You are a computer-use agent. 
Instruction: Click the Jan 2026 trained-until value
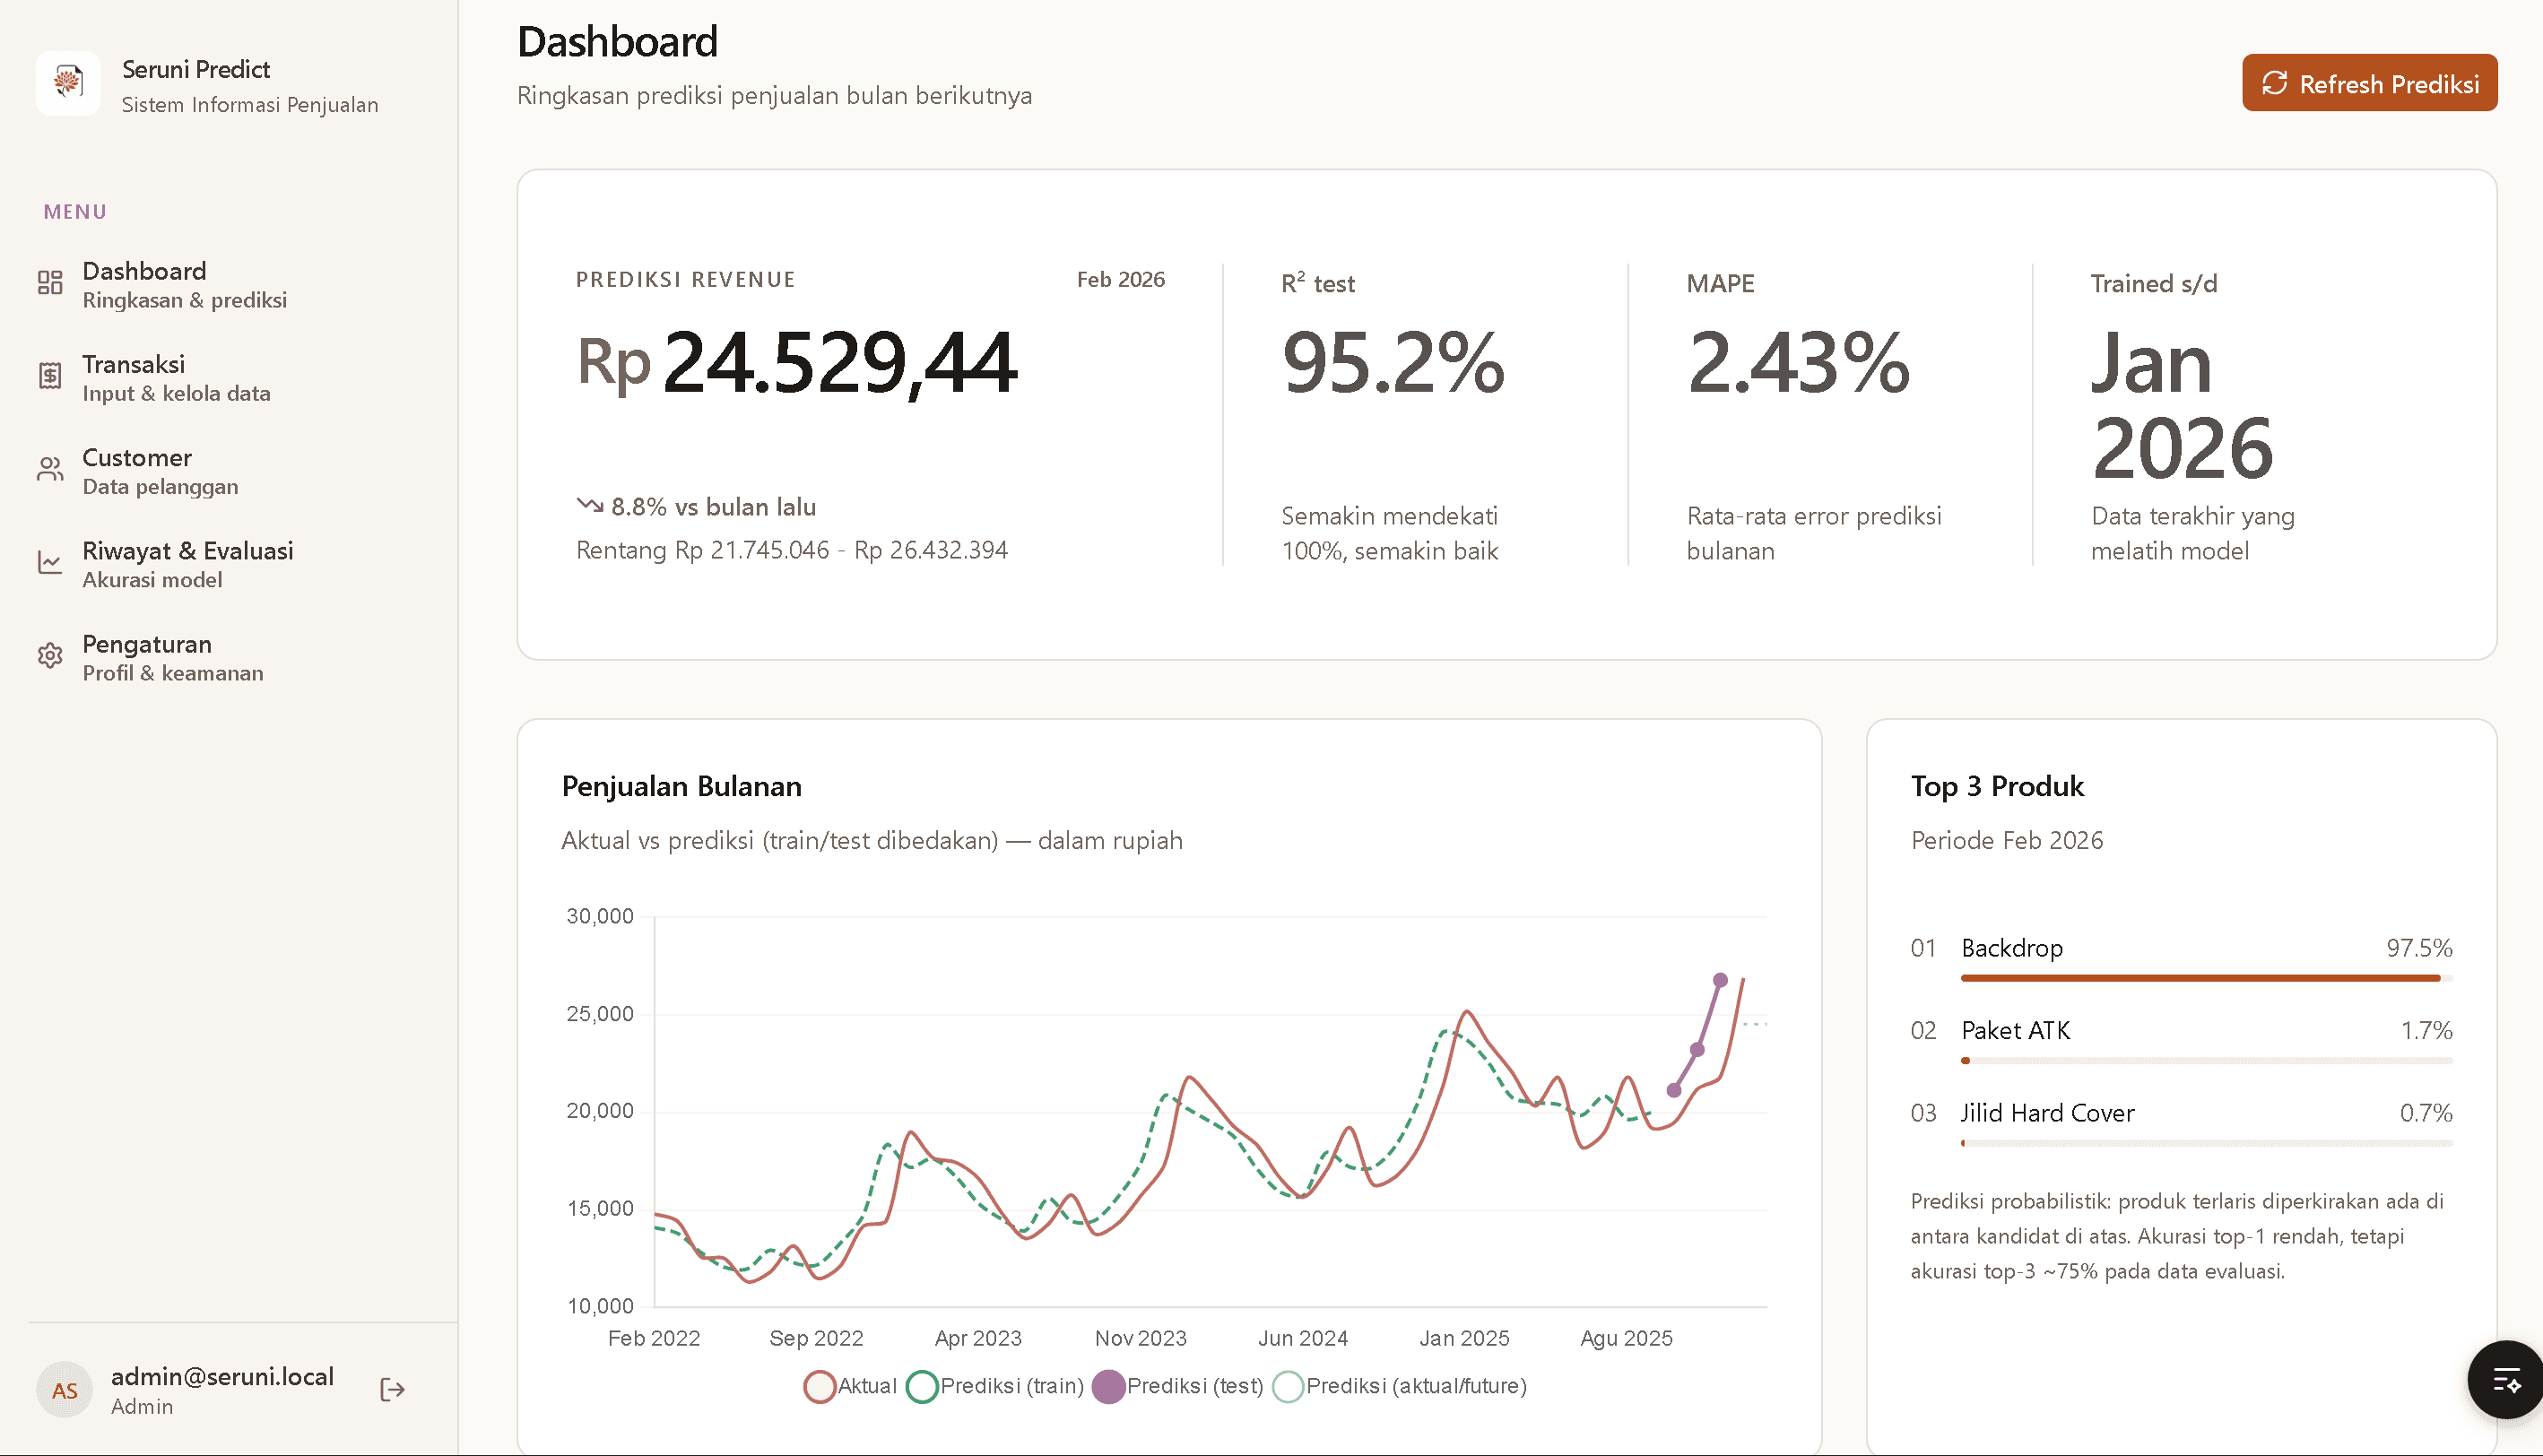[2182, 405]
